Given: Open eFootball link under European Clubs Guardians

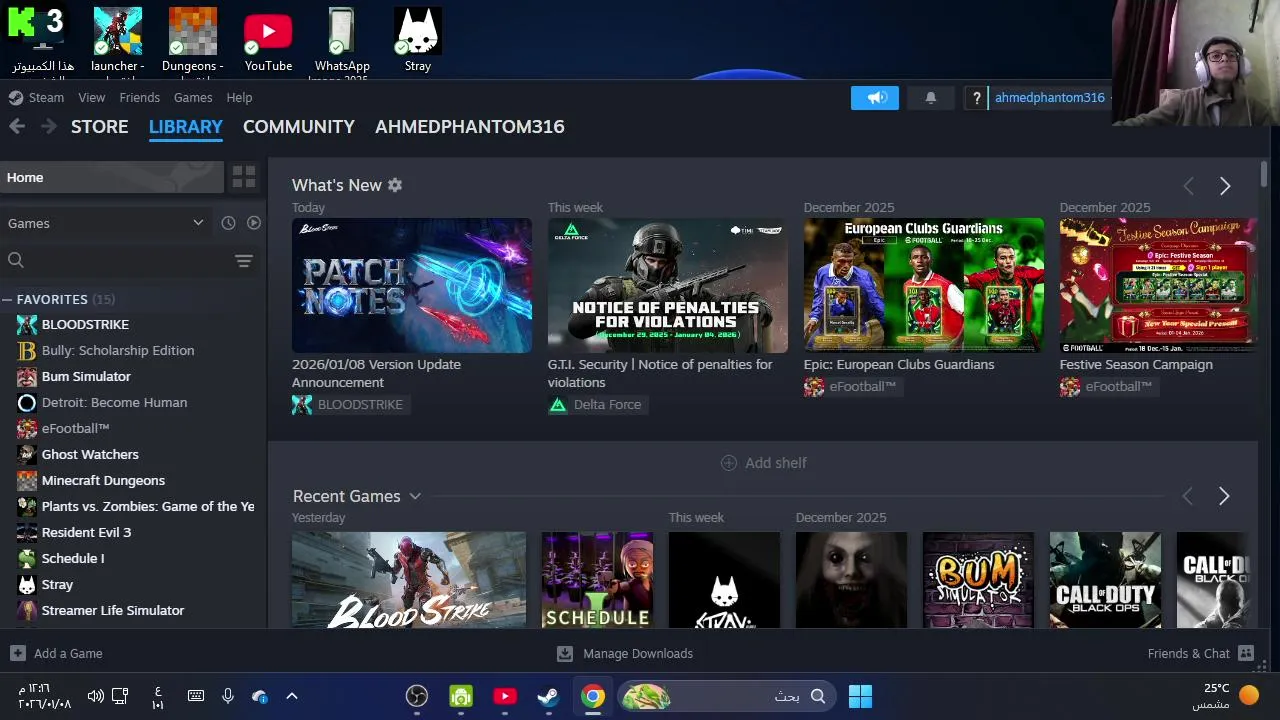Looking at the screenshot, I should [851, 386].
